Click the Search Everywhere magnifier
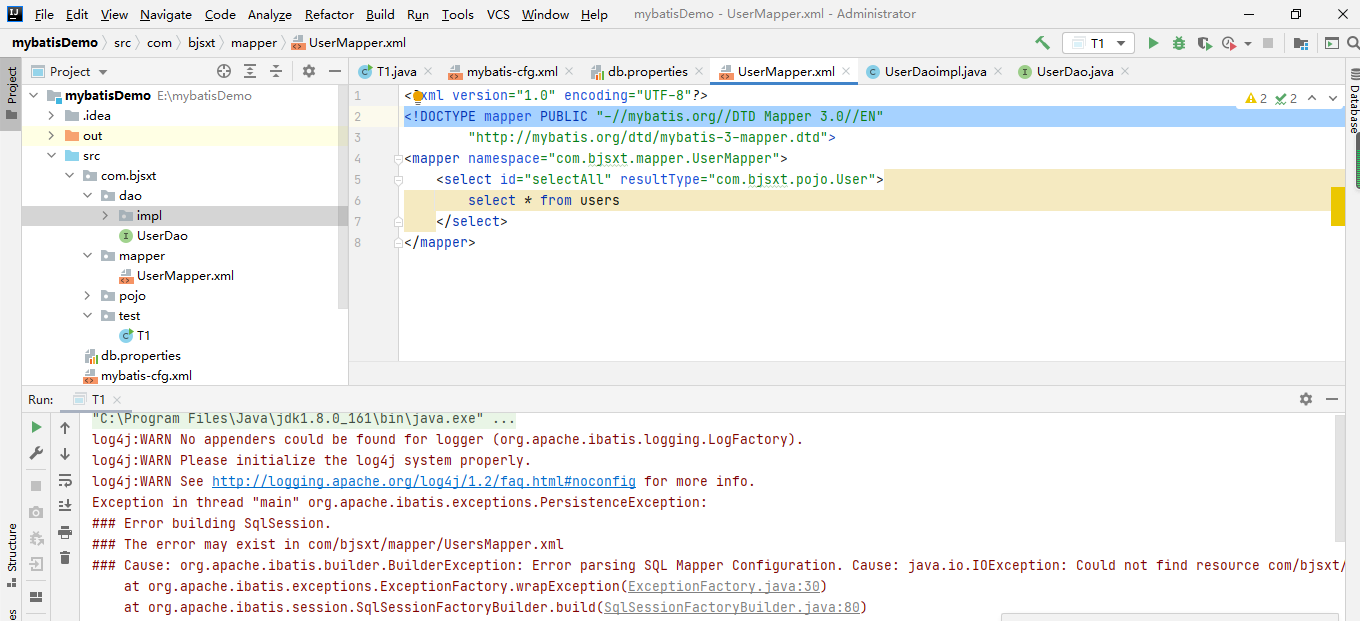 click(x=1354, y=43)
